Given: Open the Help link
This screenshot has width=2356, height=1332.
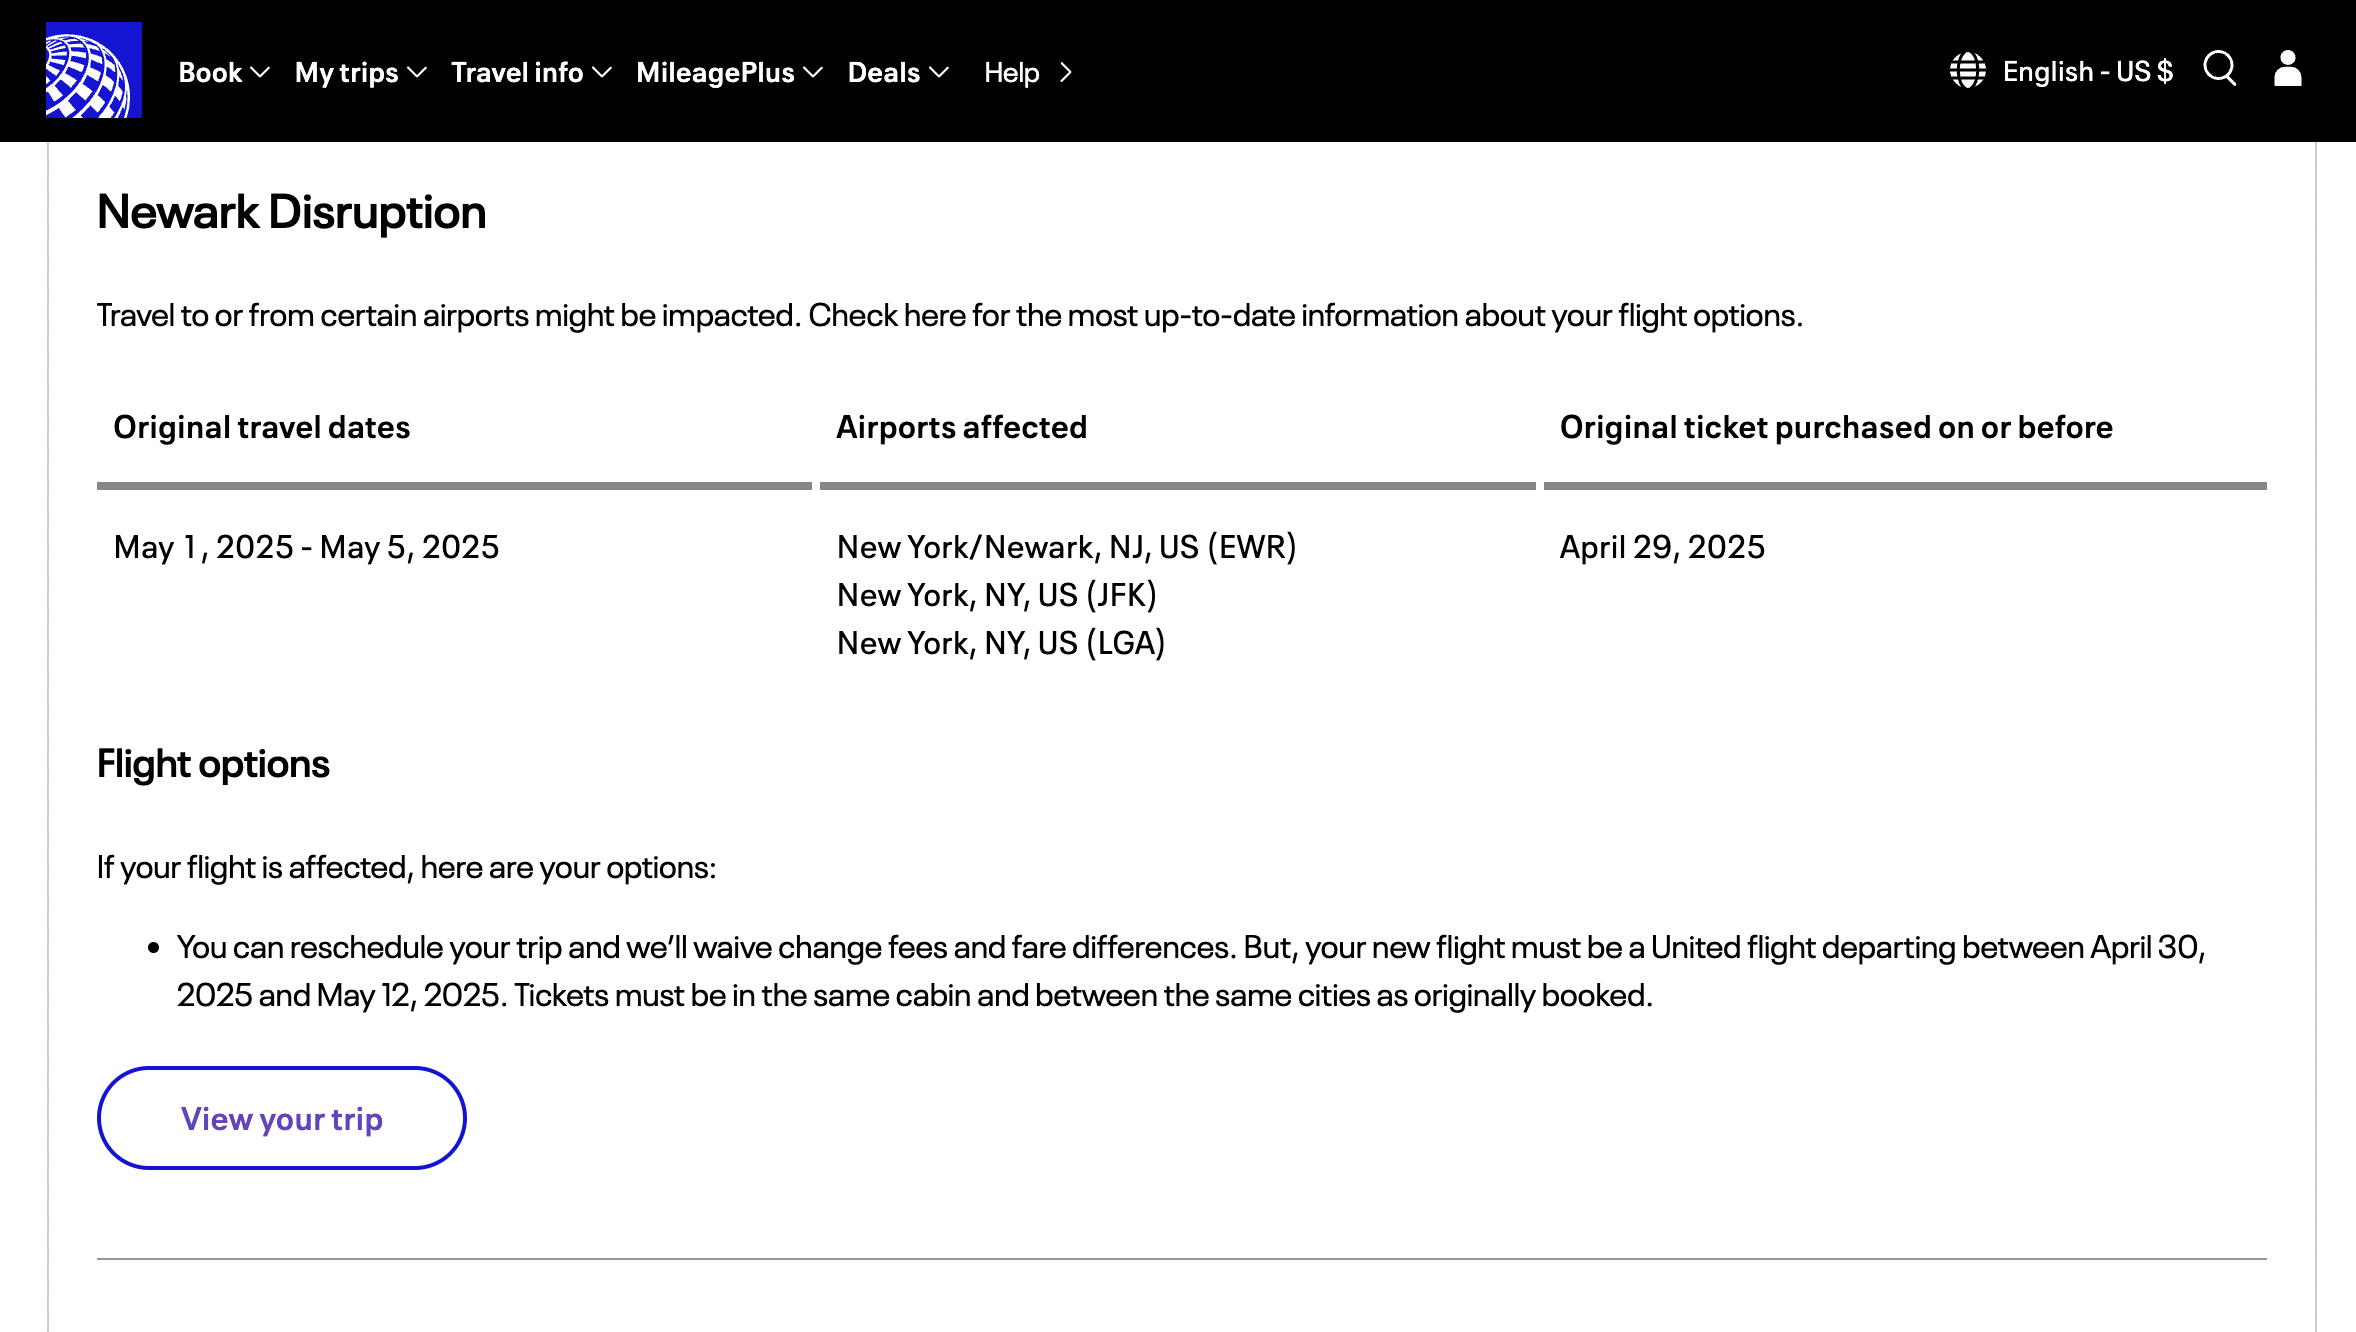Looking at the screenshot, I should coord(1028,72).
